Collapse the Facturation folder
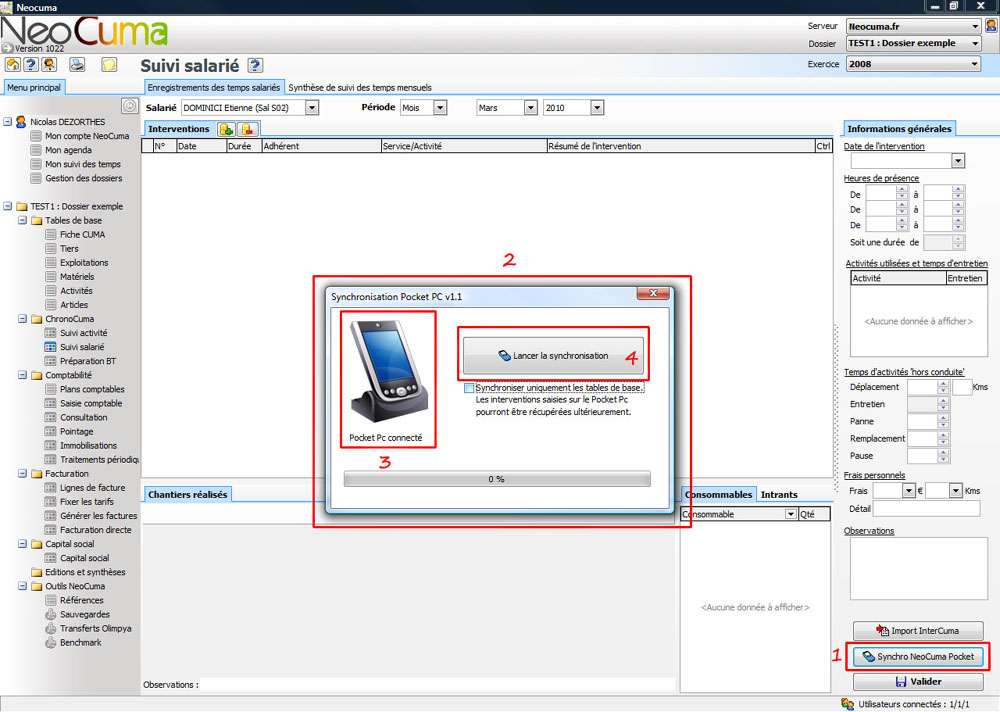 coord(22,473)
